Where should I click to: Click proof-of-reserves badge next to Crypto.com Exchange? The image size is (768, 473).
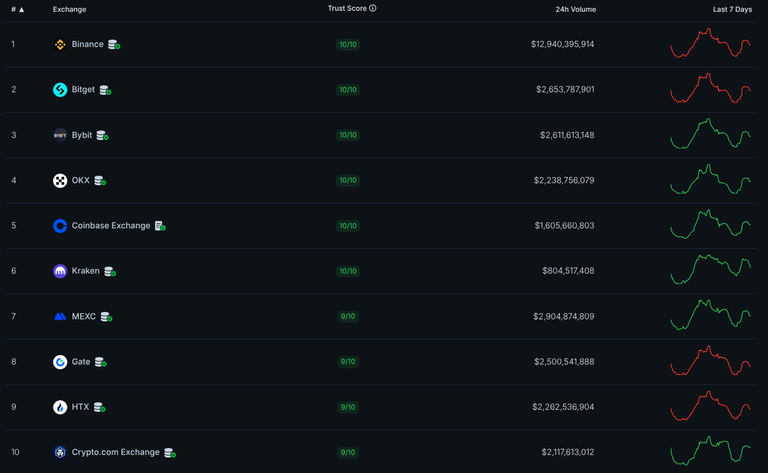[x=170, y=453]
